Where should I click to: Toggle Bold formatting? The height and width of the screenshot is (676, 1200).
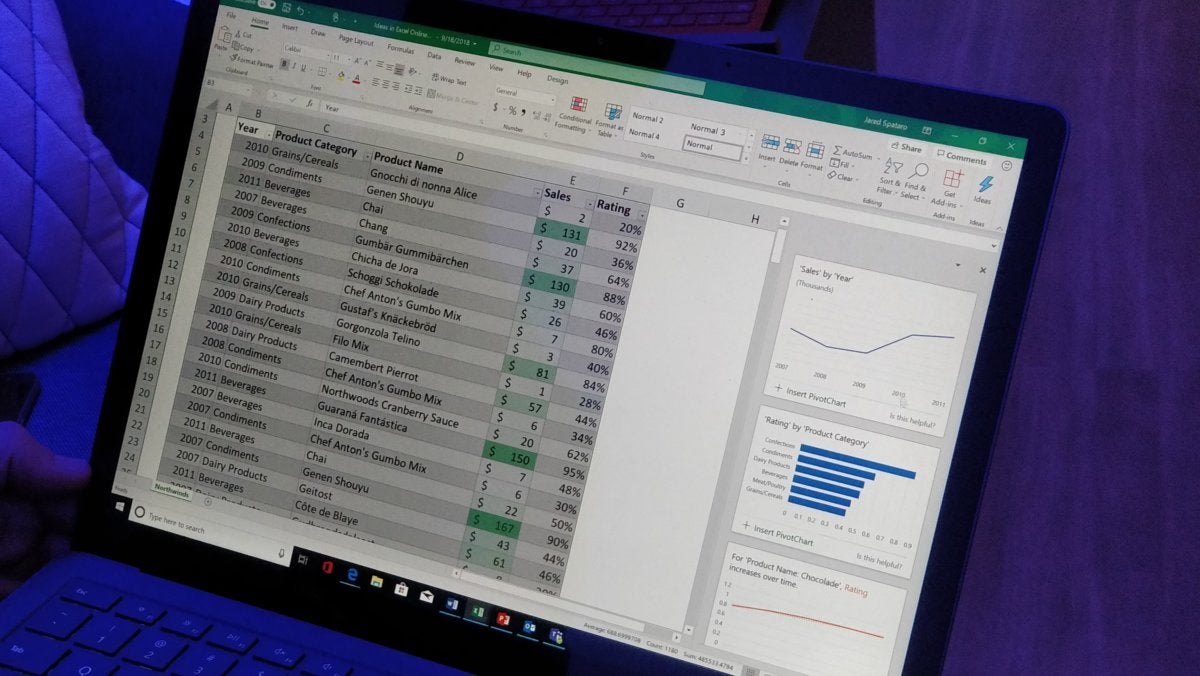tap(283, 64)
